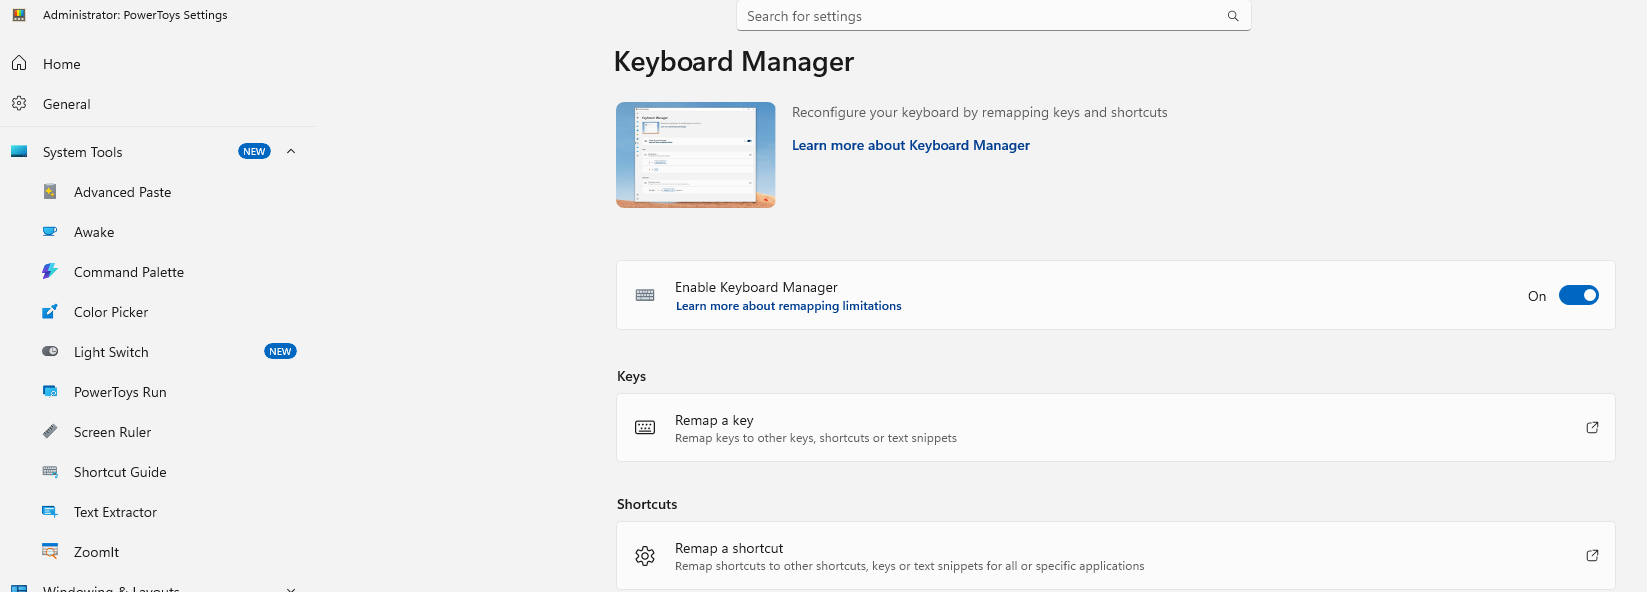
Task: Click the Text Extractor icon
Action: pyautogui.click(x=50, y=512)
